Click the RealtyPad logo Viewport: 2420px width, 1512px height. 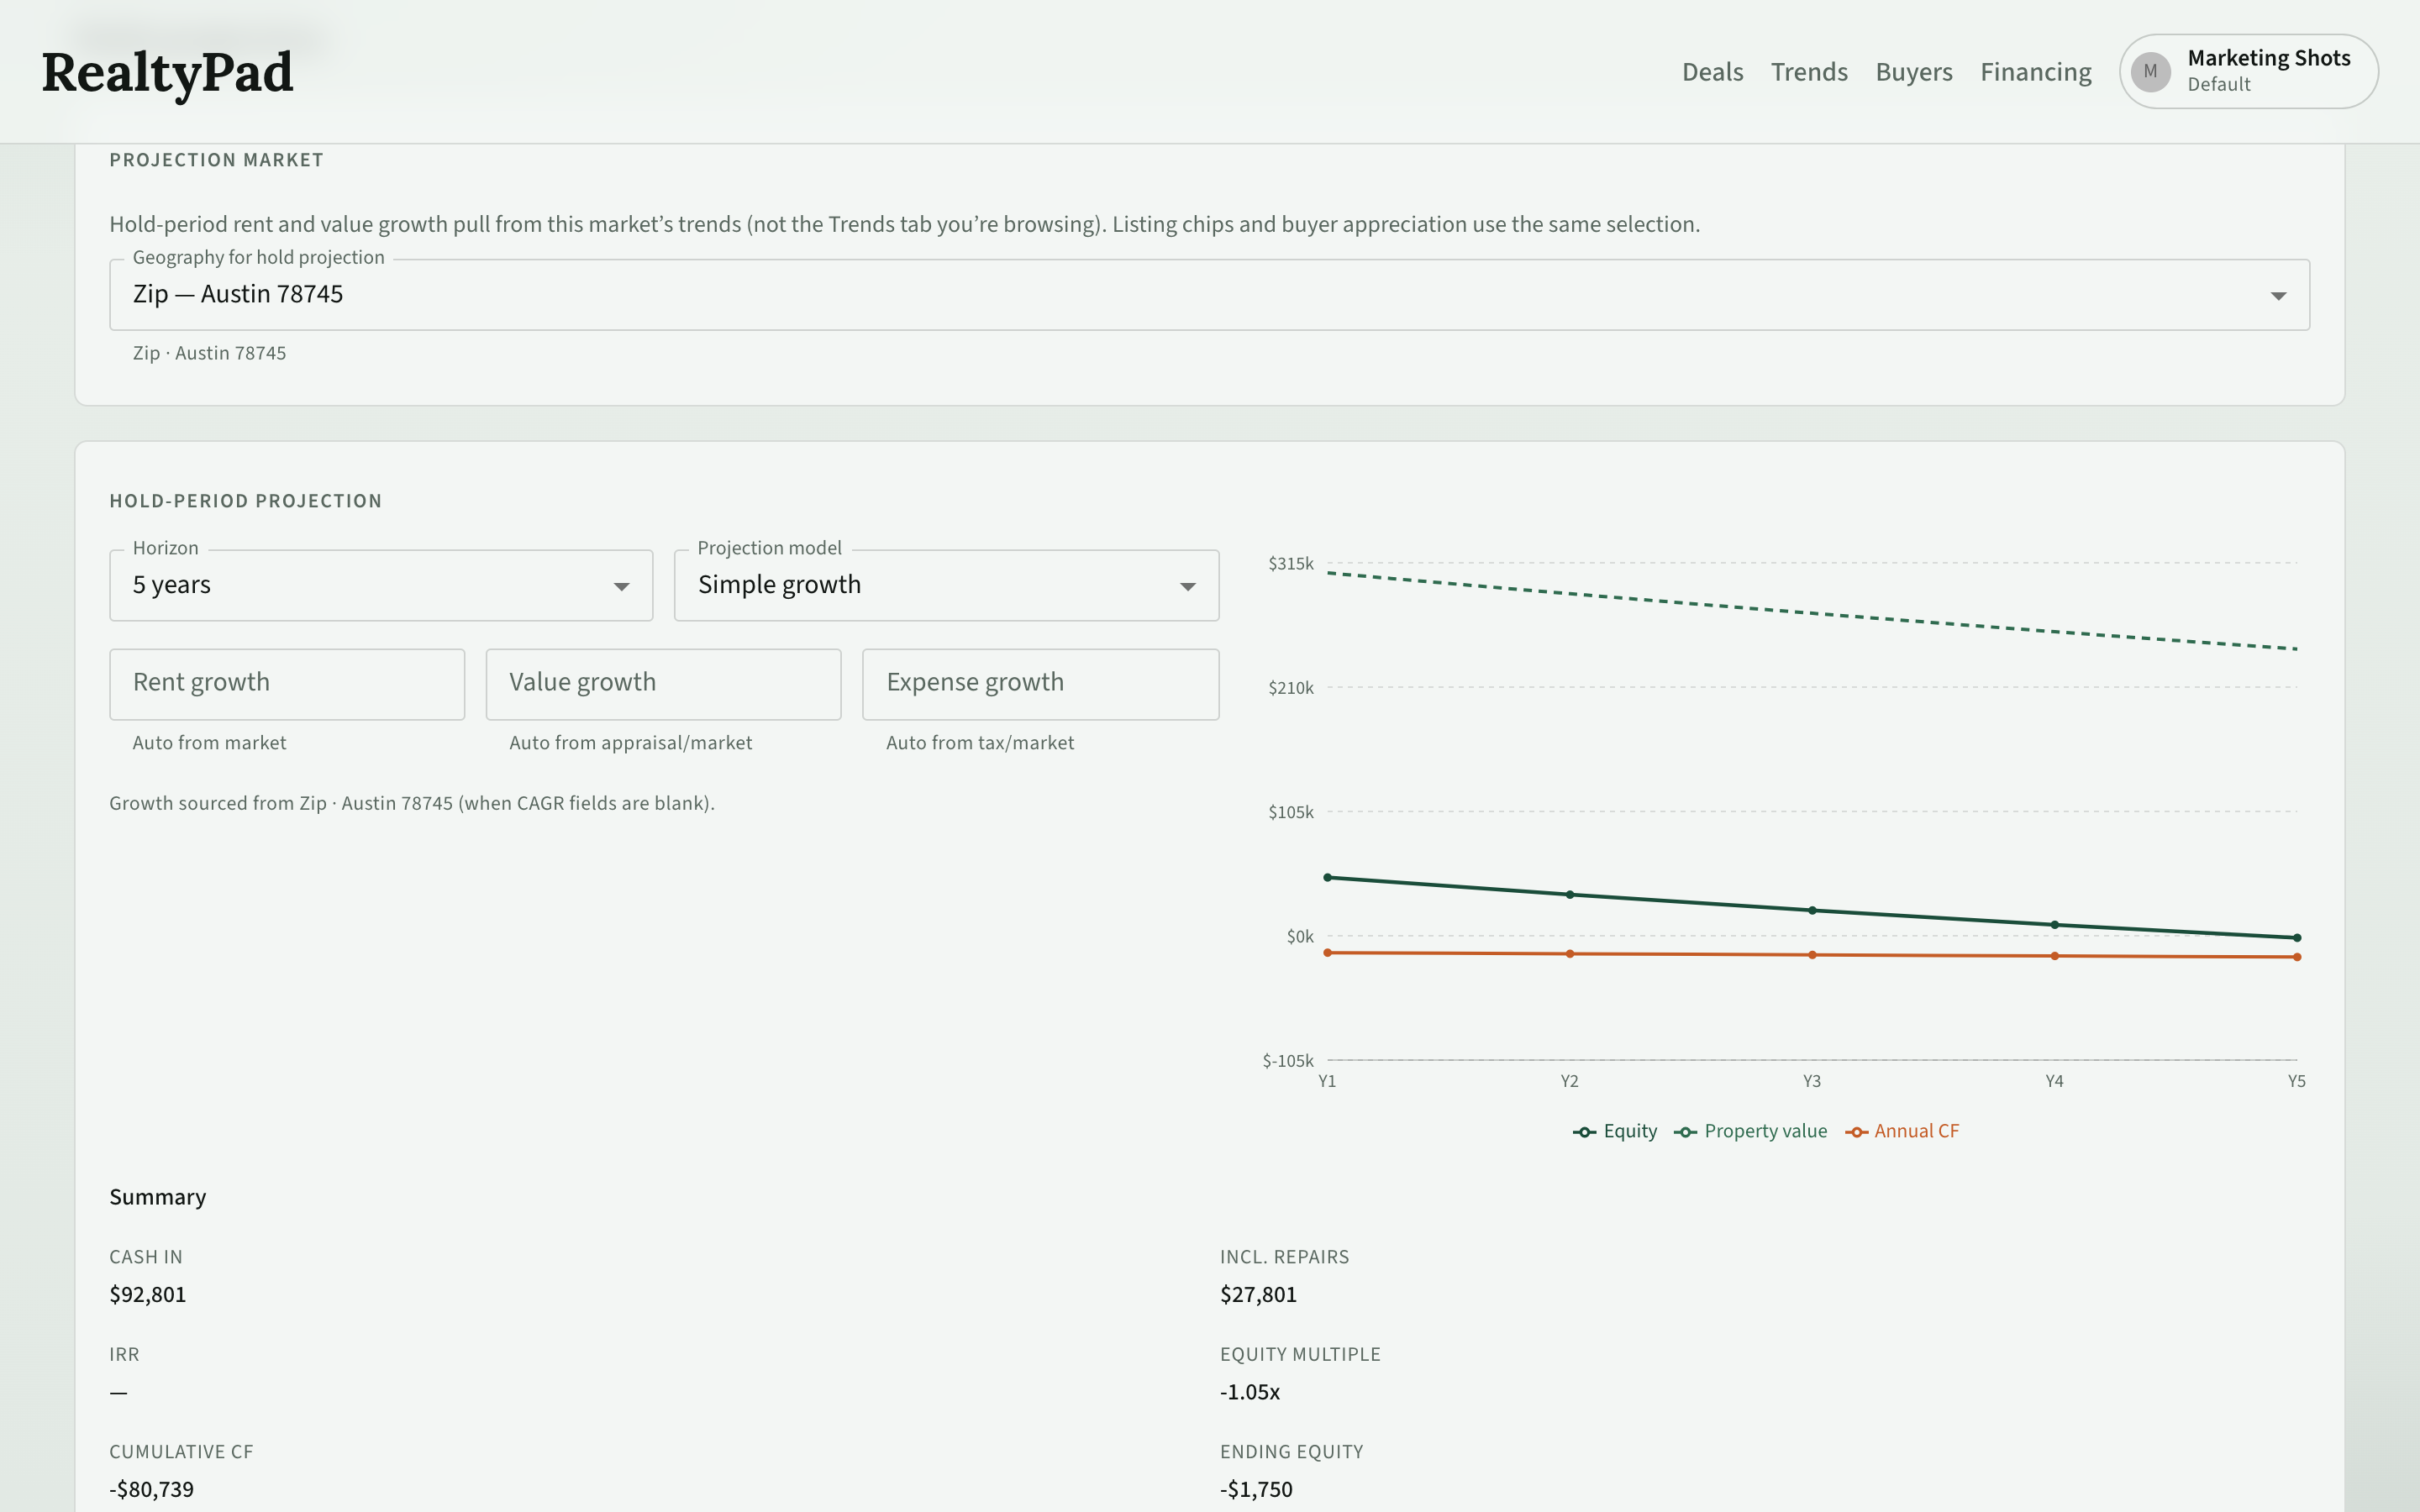167,72
